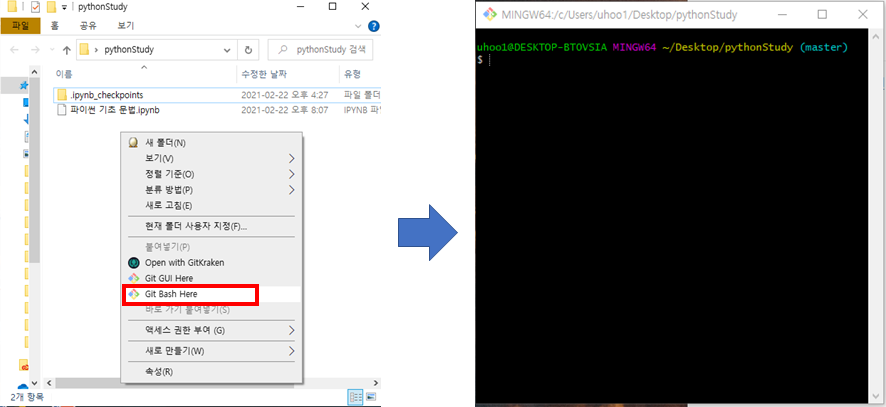The width and height of the screenshot is (886, 407).
Task: Minimize the MINGW64 terminal window
Action: pos(783,15)
